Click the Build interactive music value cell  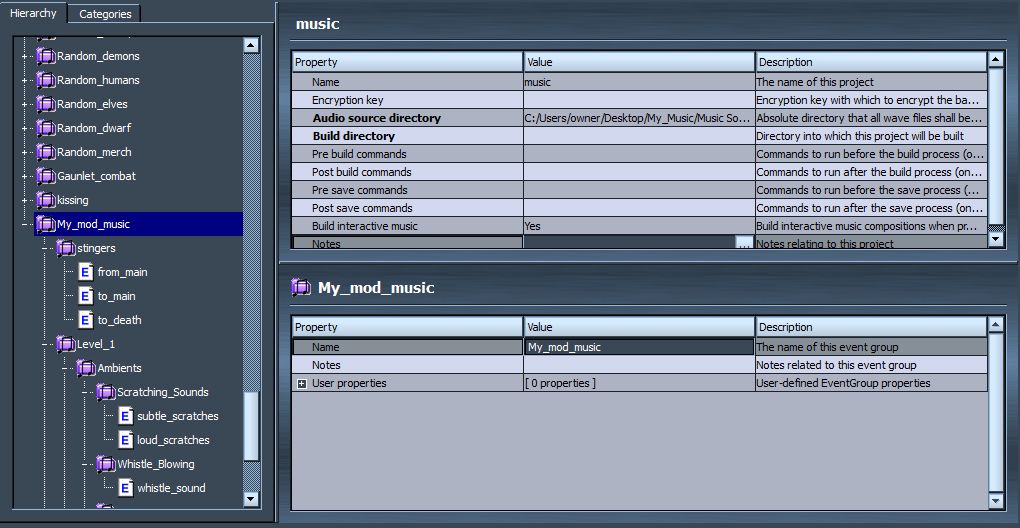tap(638, 226)
